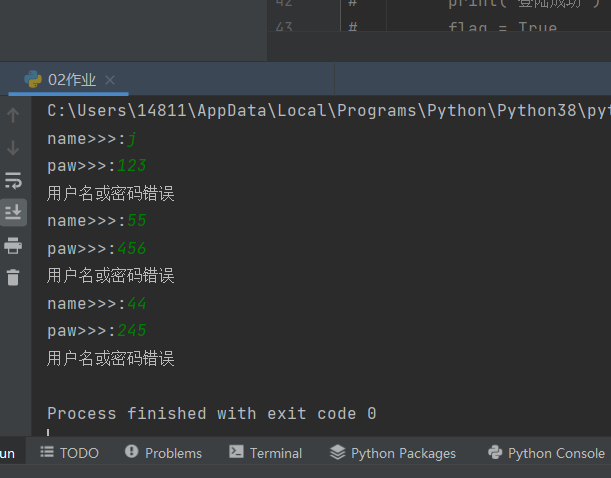Click 'Process finished with exit code 0'
Viewport: 611px width, 478px height.
point(212,413)
